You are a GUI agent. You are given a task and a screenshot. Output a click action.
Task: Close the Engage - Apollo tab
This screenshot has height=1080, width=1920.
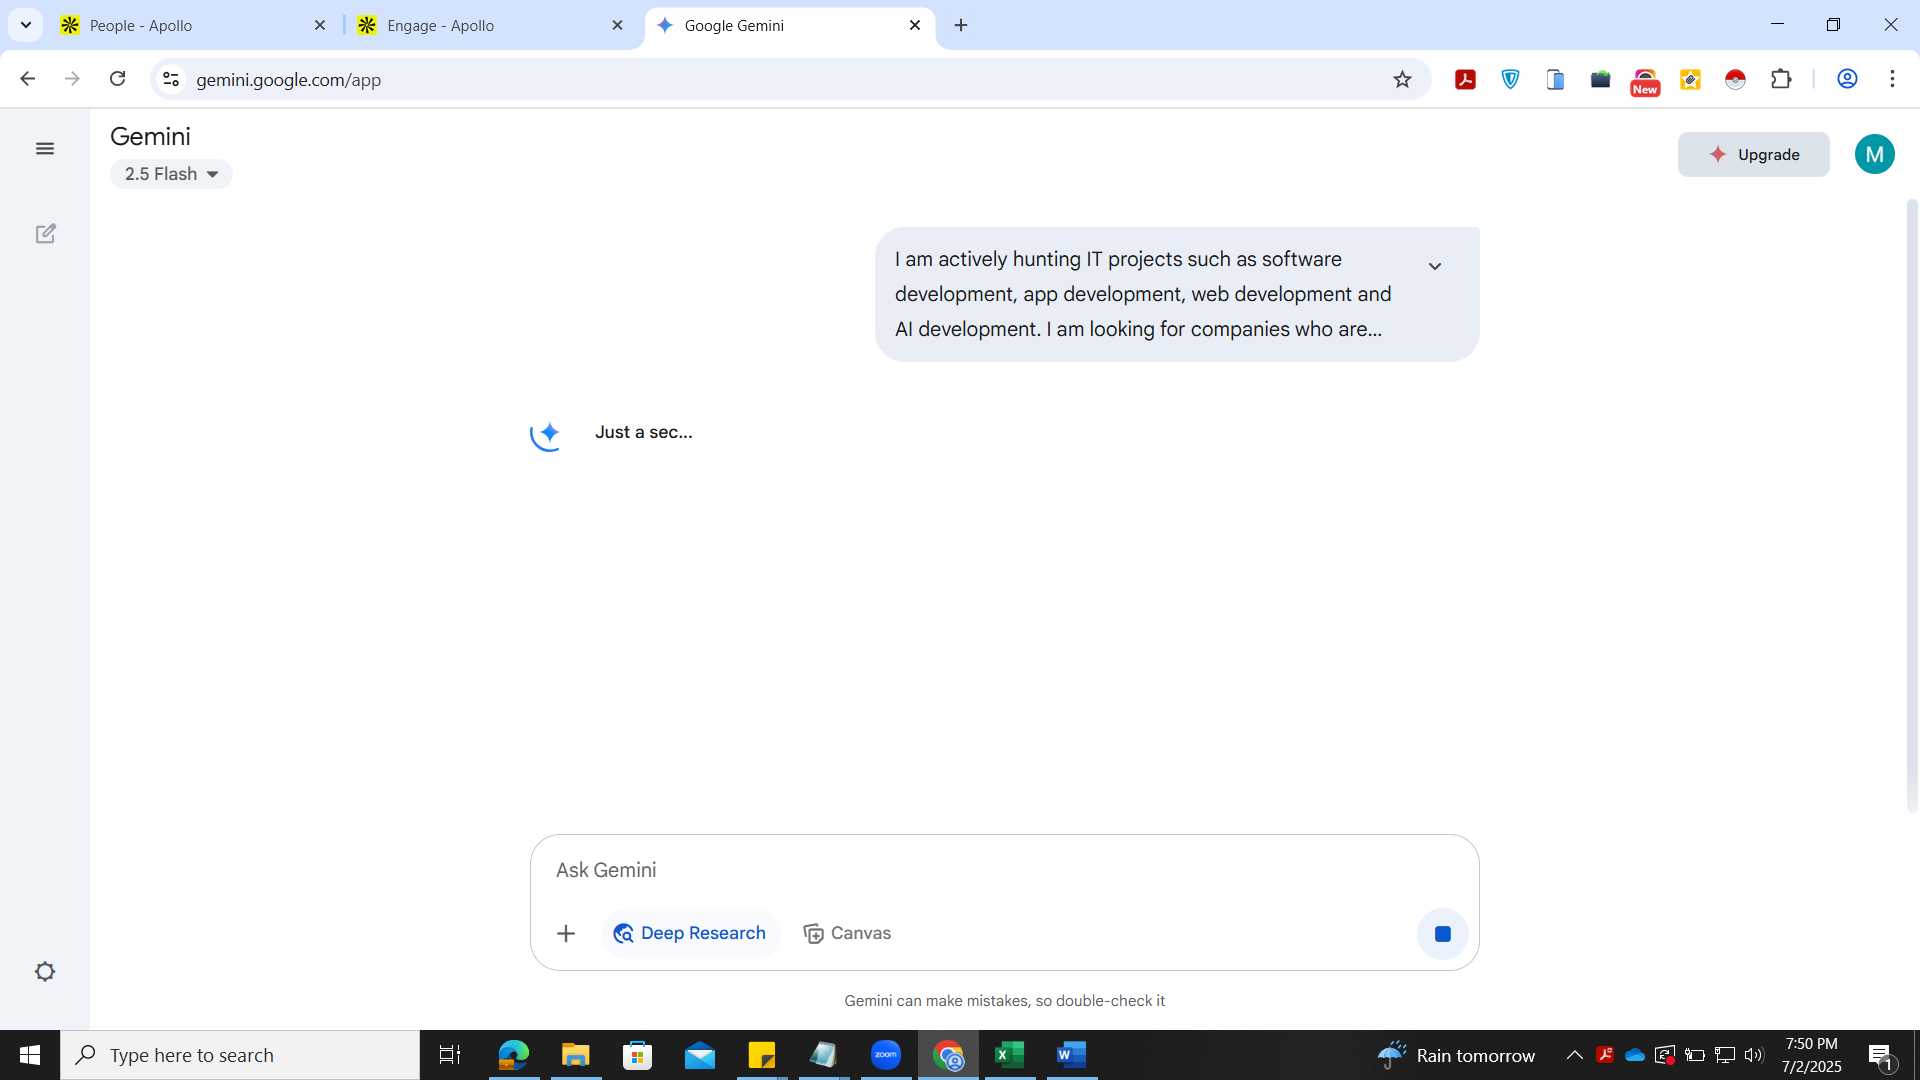617,25
